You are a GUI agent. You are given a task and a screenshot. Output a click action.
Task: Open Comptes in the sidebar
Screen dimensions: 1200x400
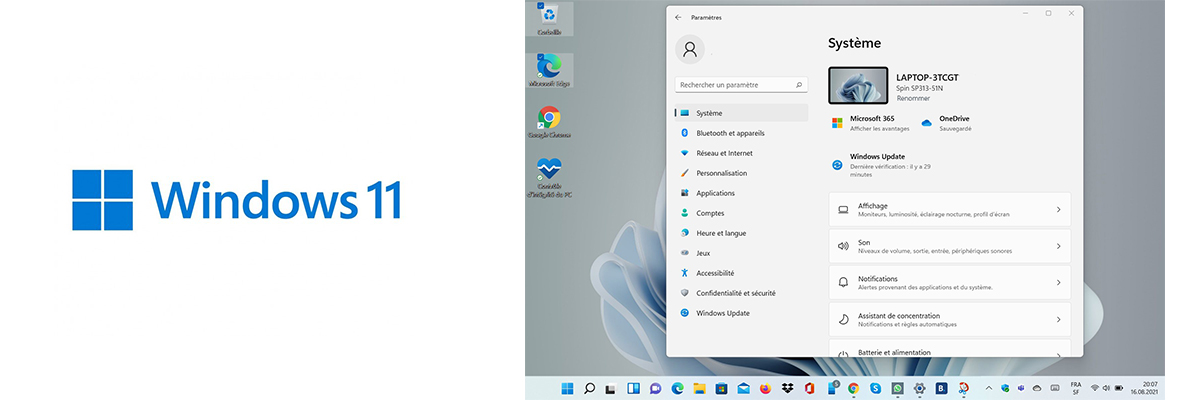point(741,213)
